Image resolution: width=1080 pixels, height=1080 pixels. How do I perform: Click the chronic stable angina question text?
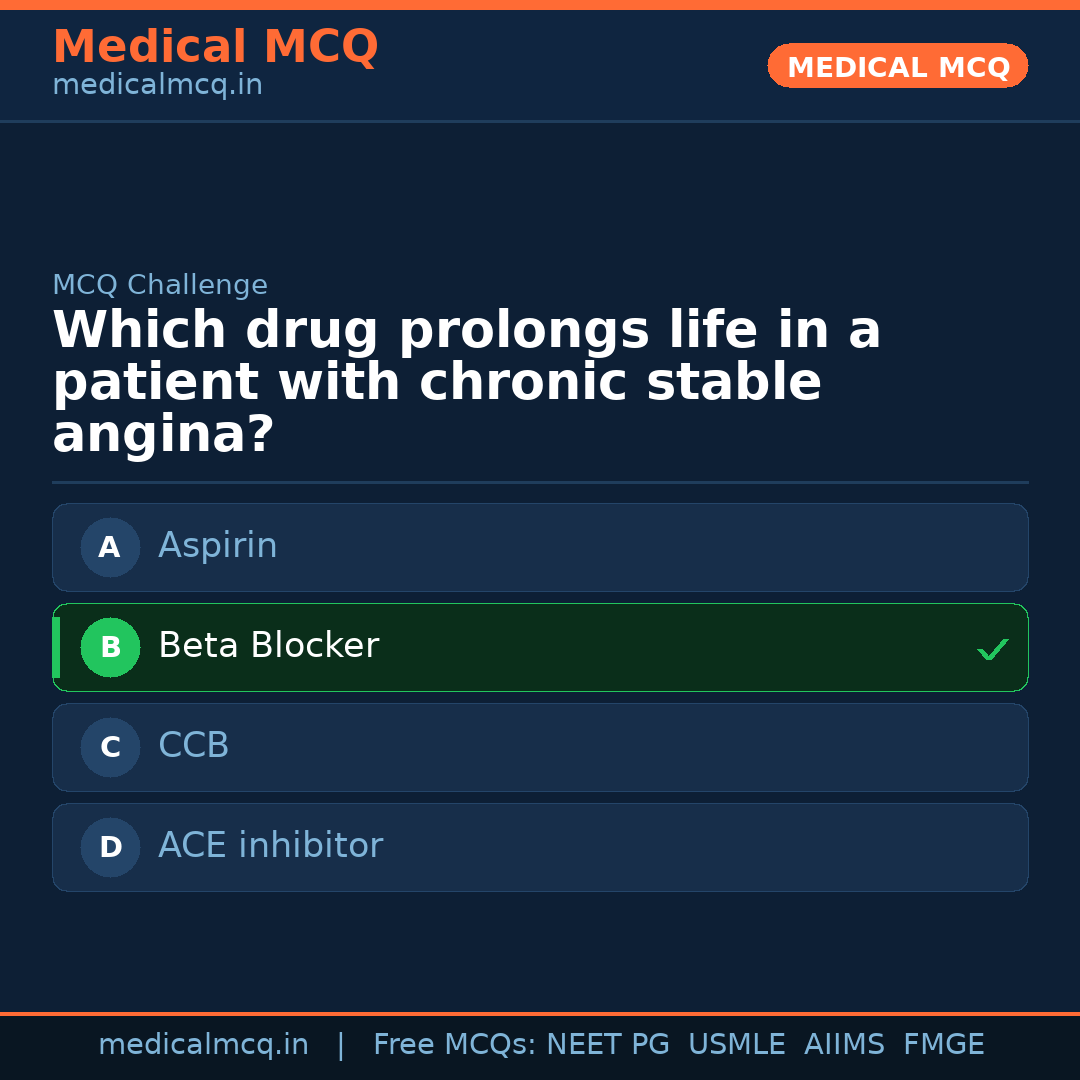click(x=466, y=383)
